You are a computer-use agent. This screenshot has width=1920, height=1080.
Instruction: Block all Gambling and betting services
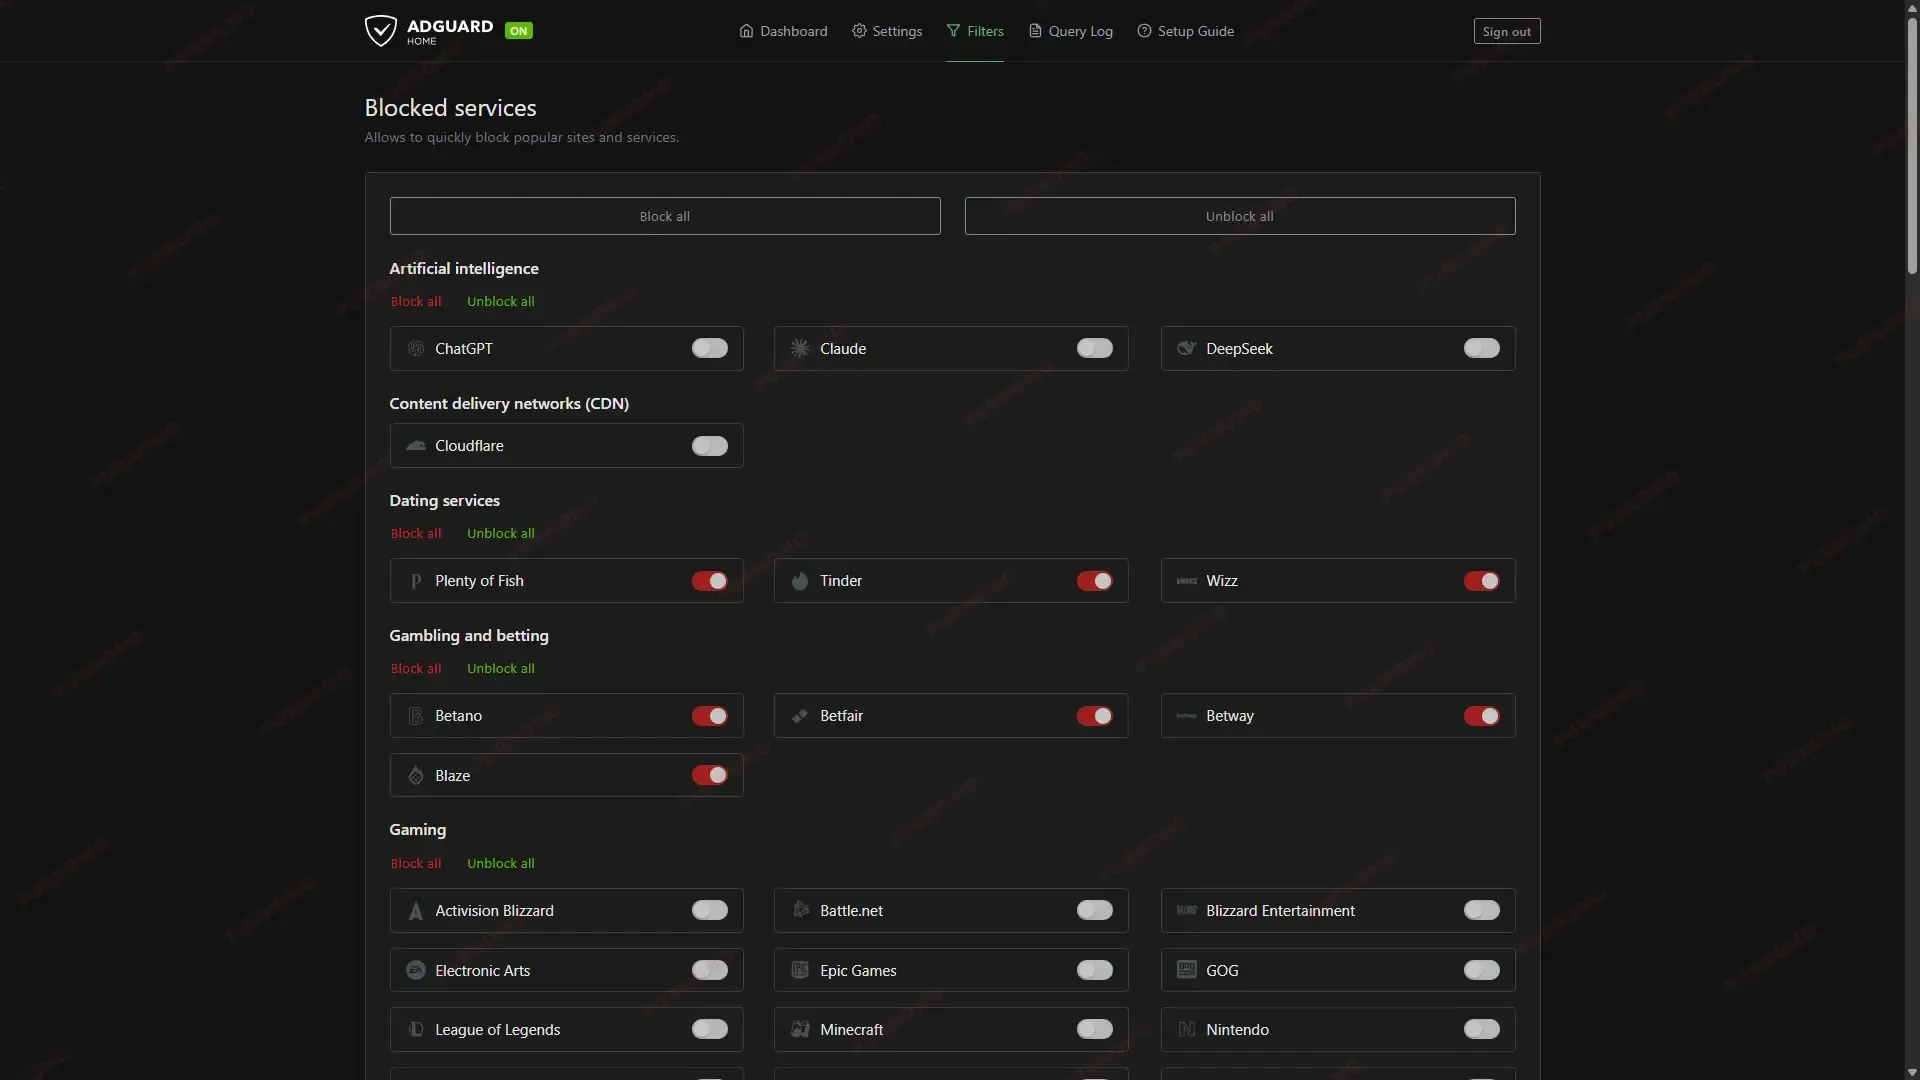tap(416, 668)
